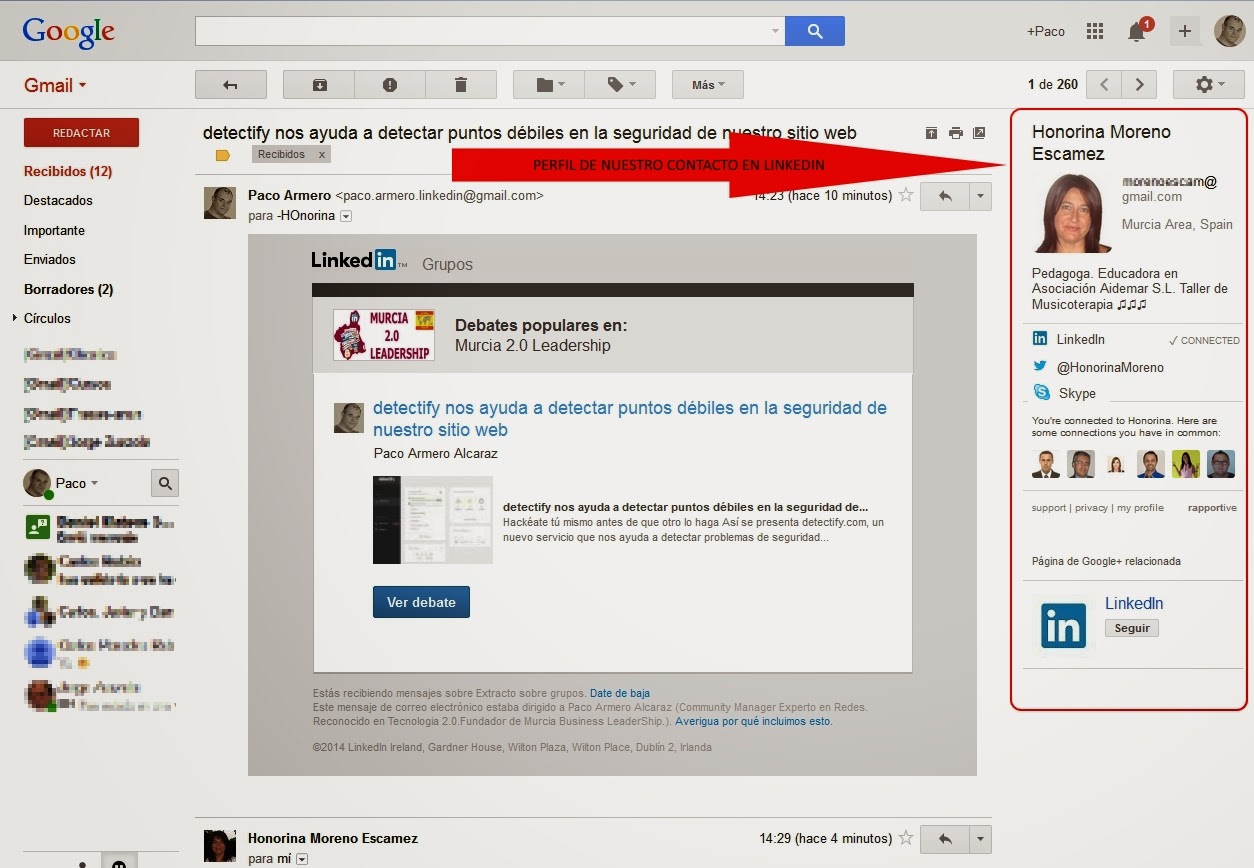Viewport: 1254px width, 868px height.
Task: Click Seguir on LinkedIn page
Action: (1132, 628)
